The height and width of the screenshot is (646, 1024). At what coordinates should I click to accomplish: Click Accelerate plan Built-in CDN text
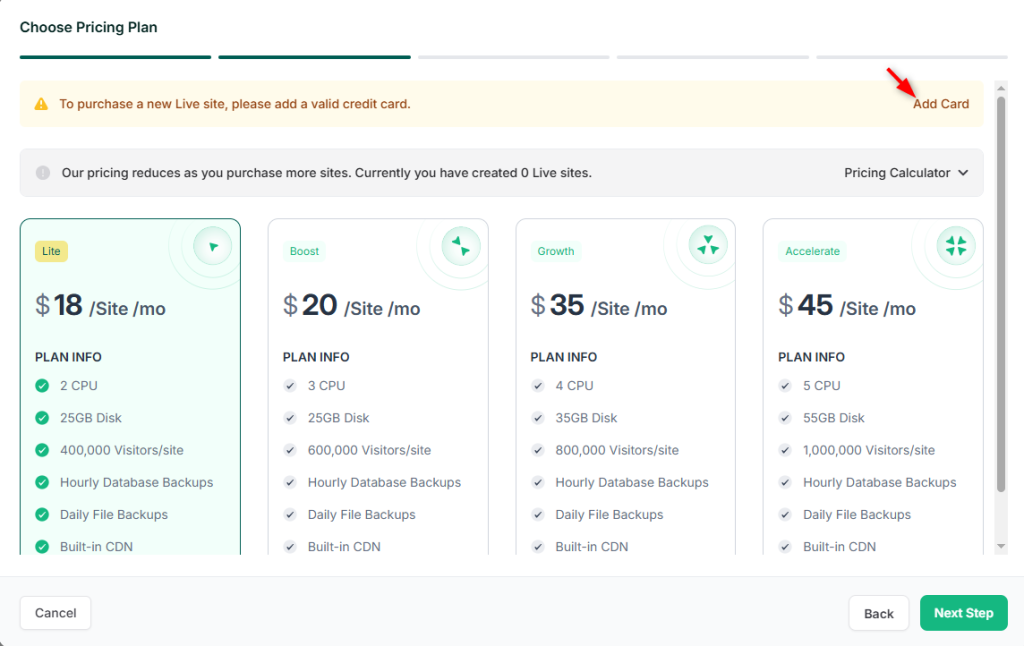(x=839, y=547)
